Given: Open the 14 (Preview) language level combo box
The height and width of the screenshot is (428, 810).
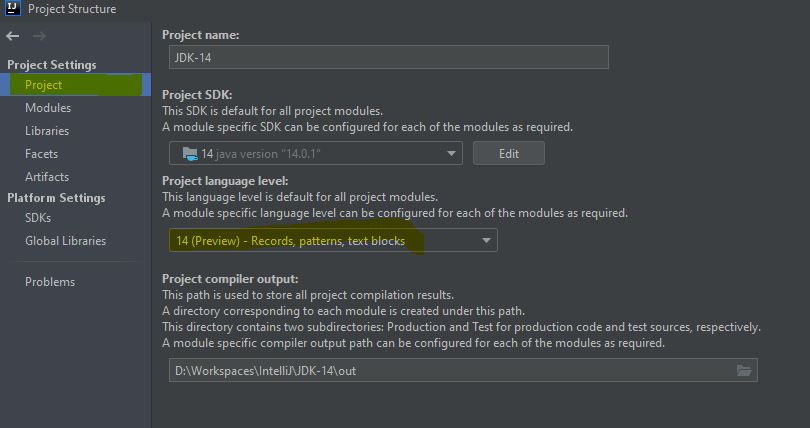Looking at the screenshot, I should (333, 240).
